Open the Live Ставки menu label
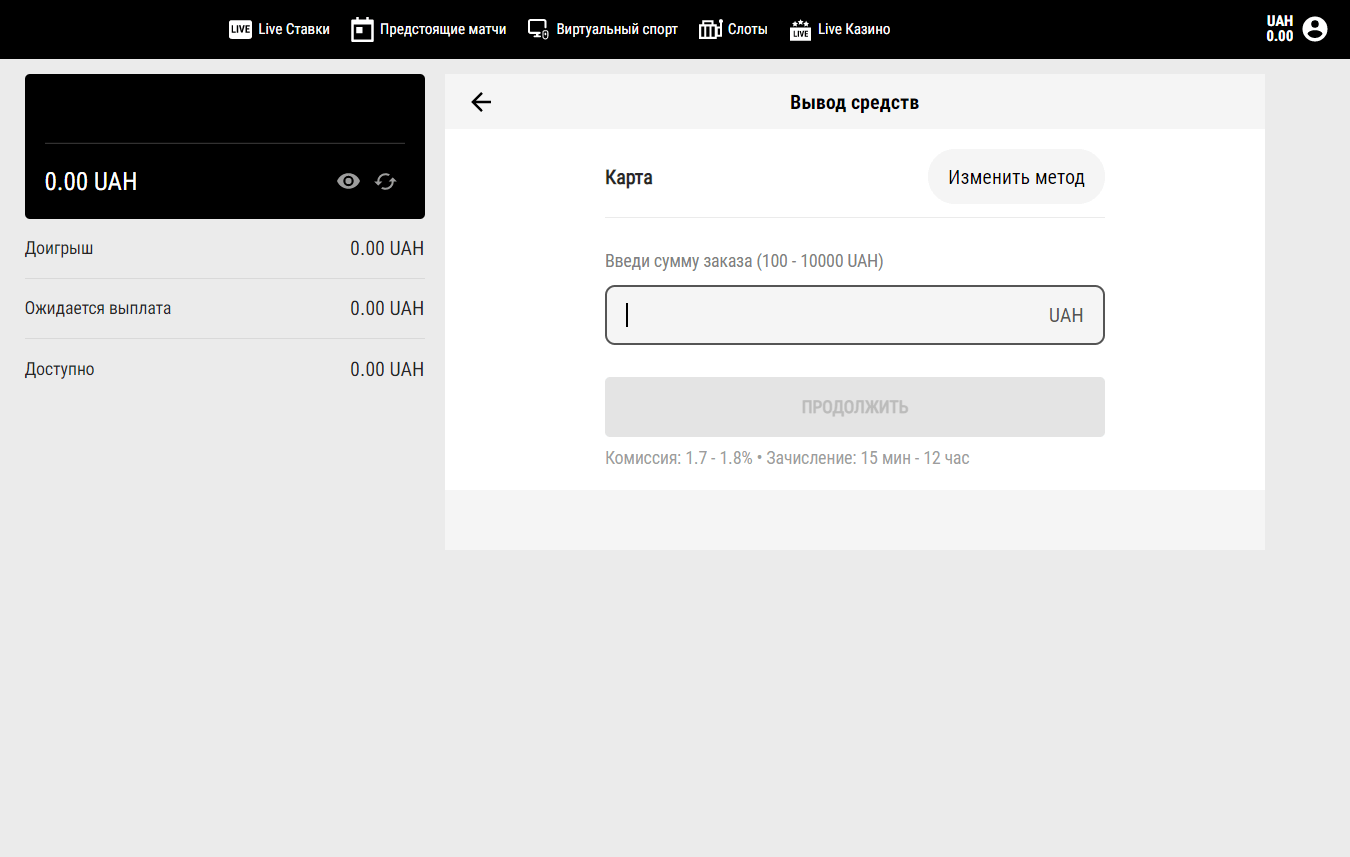Viewport: 1350px width, 857px height. click(x=293, y=30)
